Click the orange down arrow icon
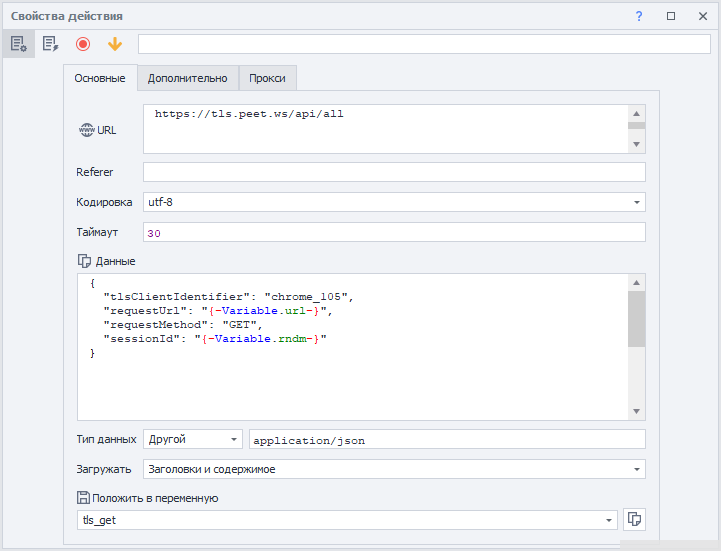 coord(115,44)
